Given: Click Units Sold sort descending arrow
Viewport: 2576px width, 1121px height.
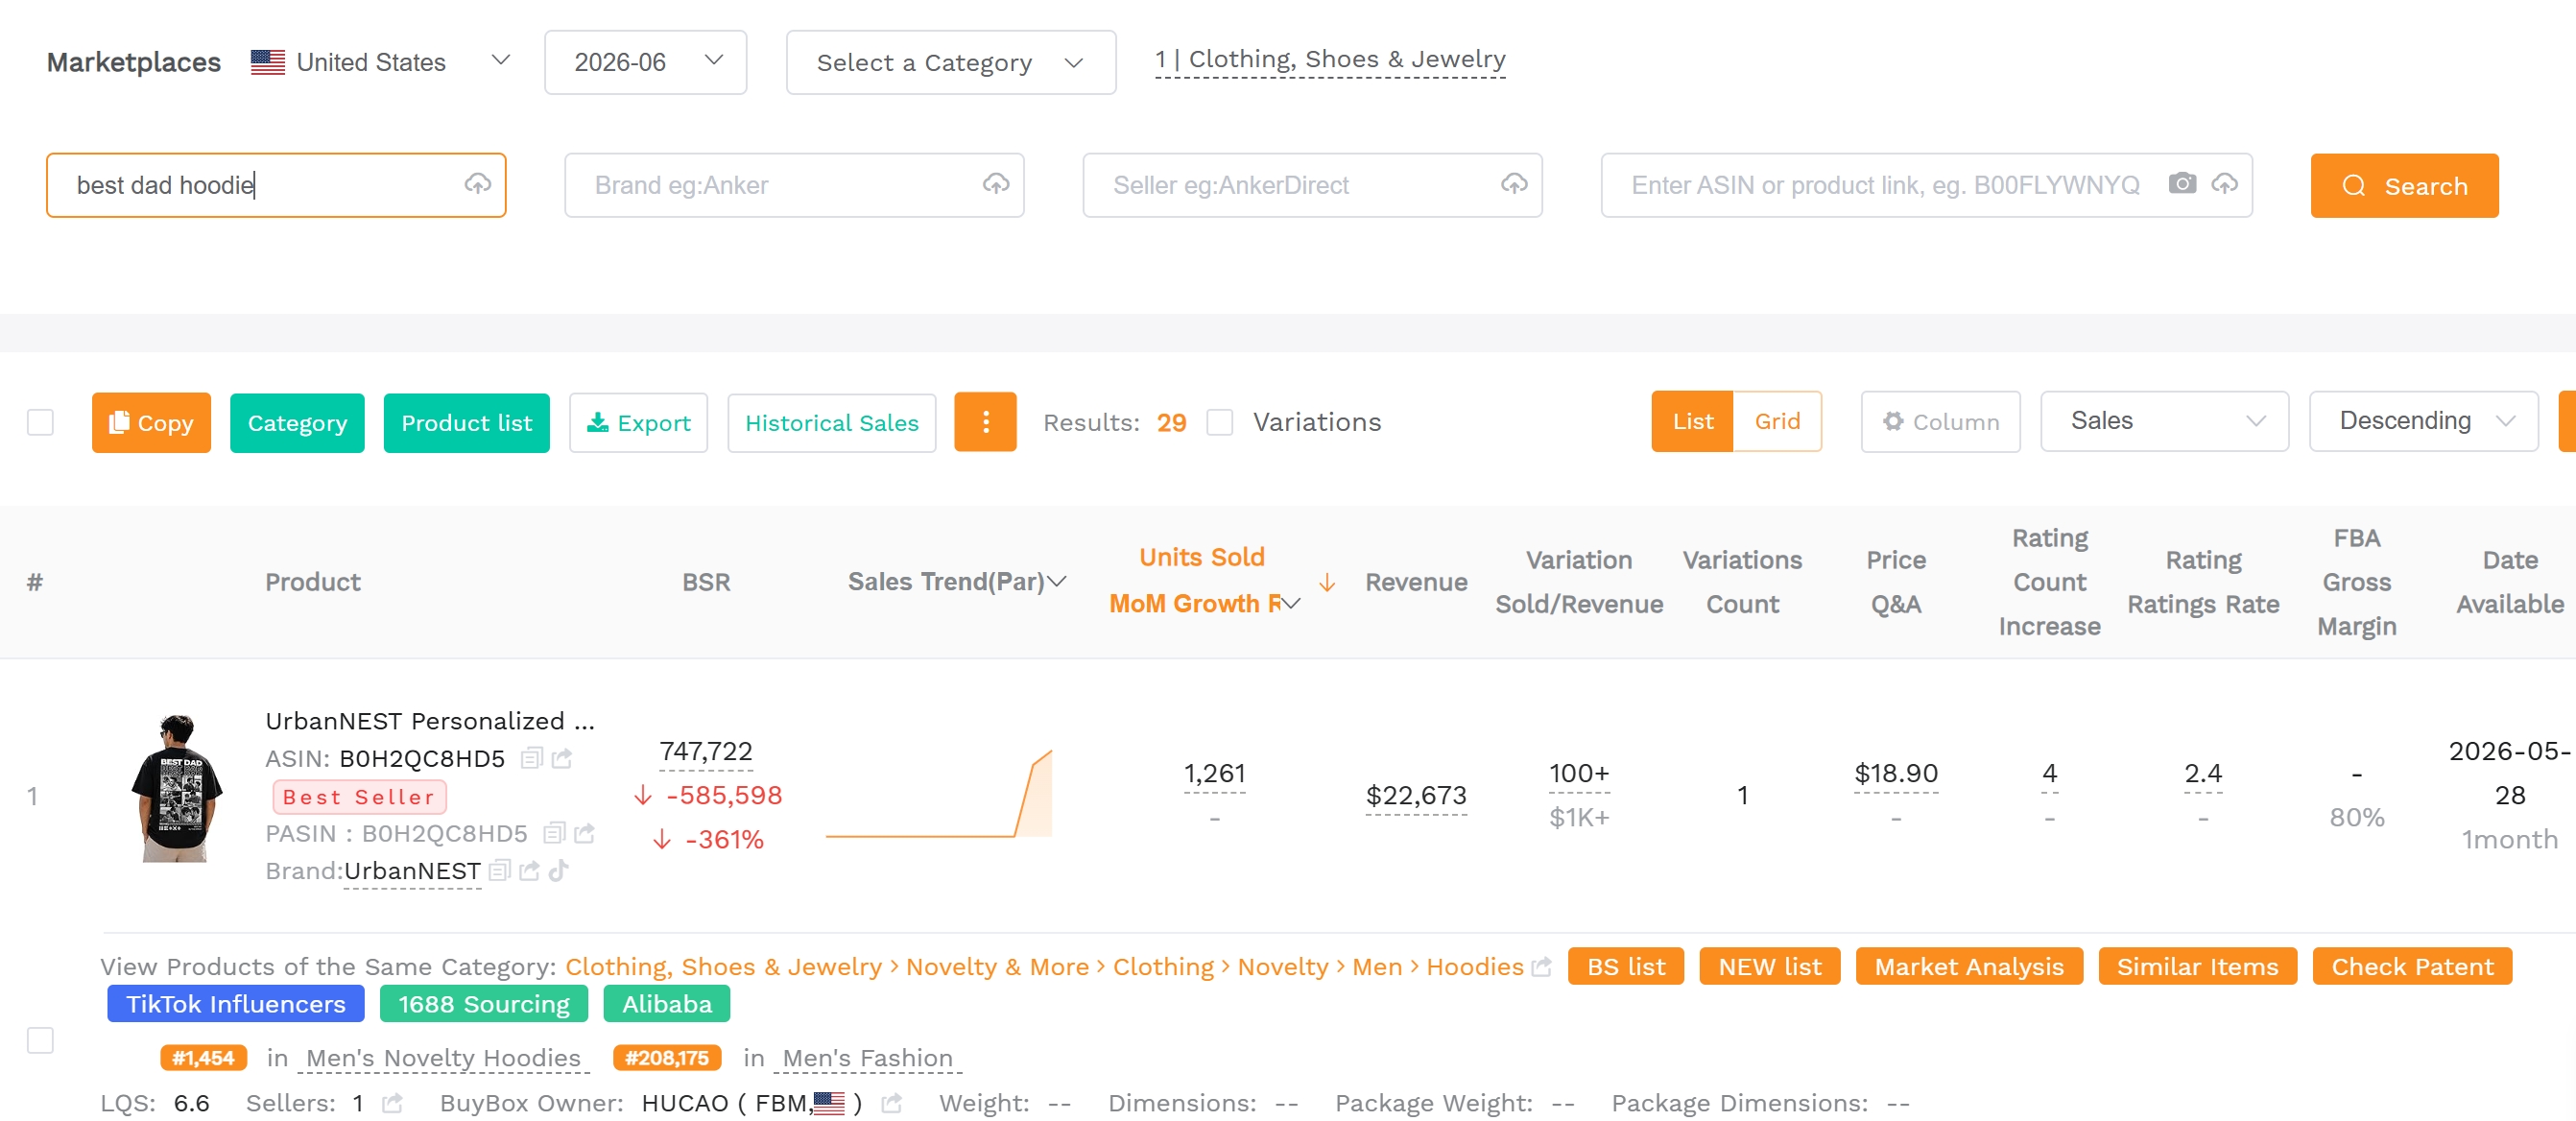Looking at the screenshot, I should click(1327, 582).
